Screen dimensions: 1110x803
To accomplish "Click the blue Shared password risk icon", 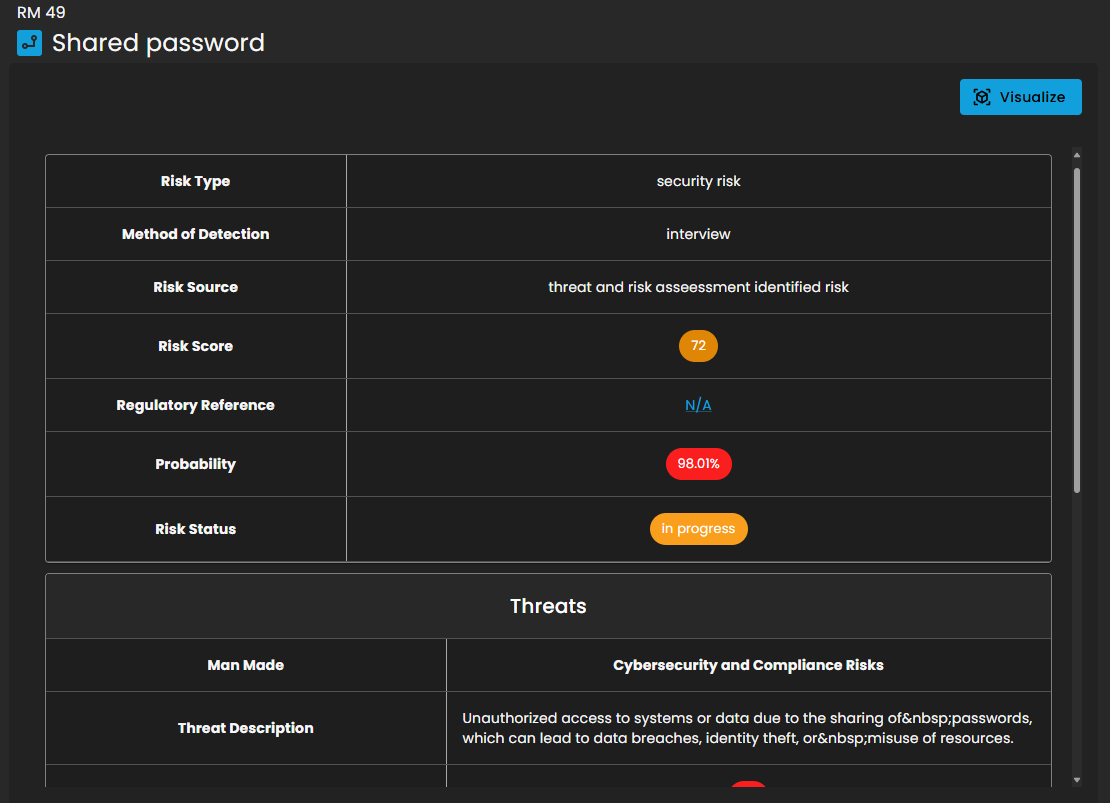I will 30,43.
